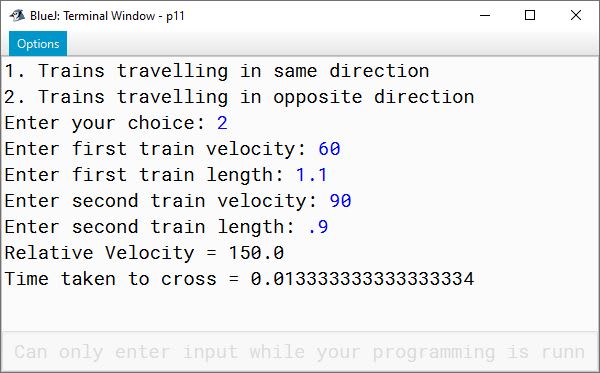Click the entered choice value 2
The width and height of the screenshot is (600, 373).
[x=222, y=123]
